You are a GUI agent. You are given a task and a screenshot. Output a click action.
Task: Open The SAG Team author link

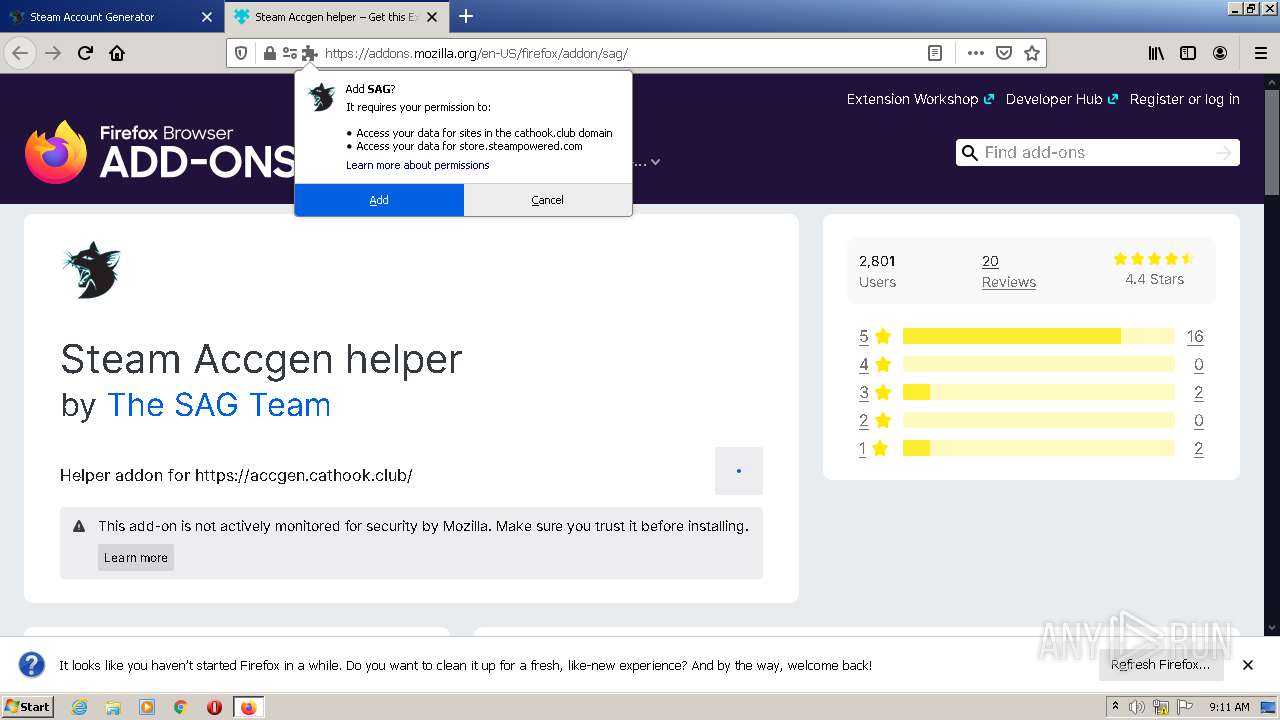tap(218, 405)
